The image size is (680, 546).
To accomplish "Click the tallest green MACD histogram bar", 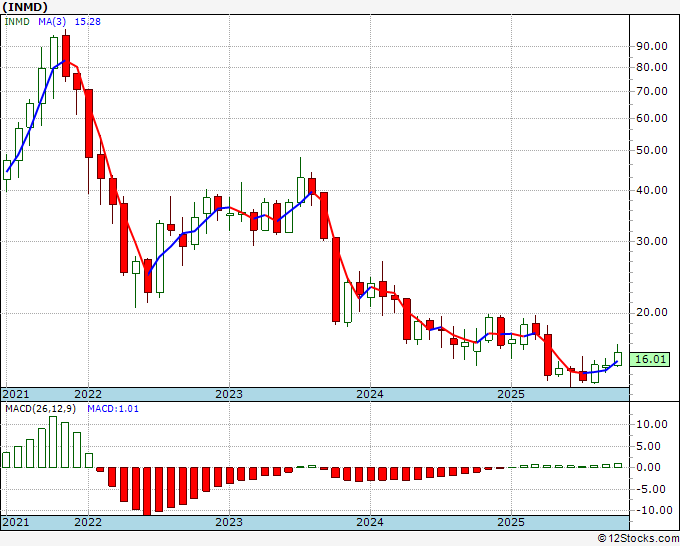I will 53,442.
